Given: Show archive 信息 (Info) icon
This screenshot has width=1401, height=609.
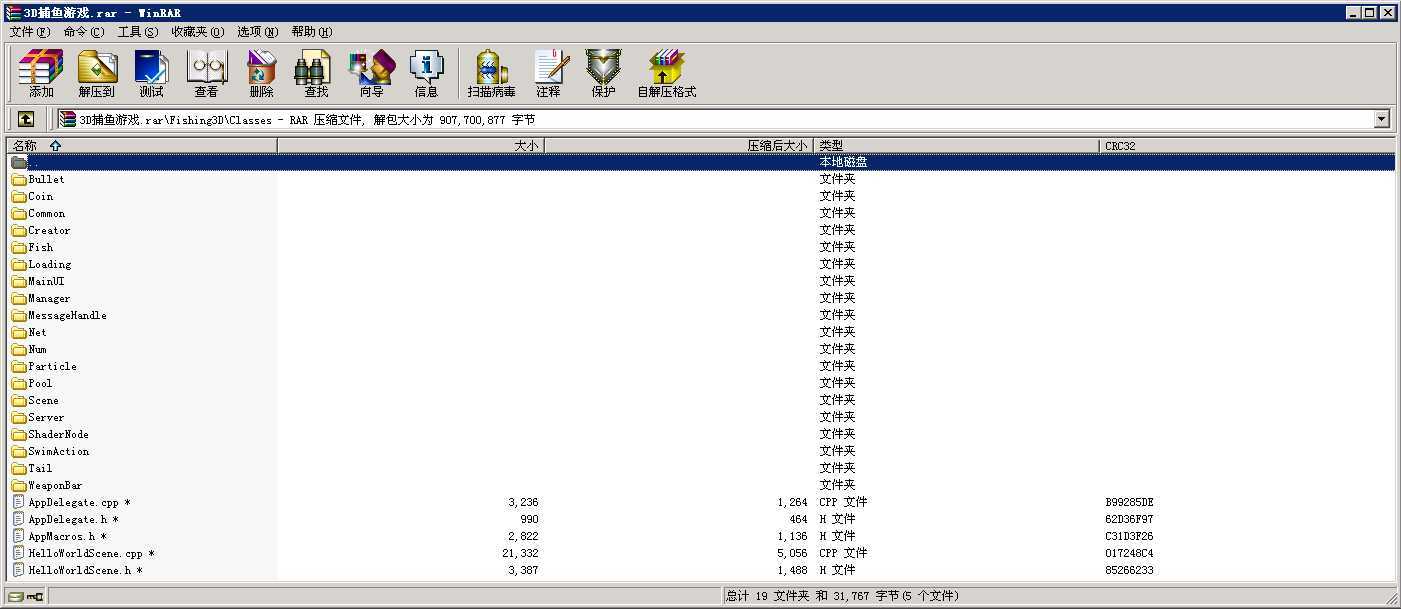Looking at the screenshot, I should pos(426,74).
